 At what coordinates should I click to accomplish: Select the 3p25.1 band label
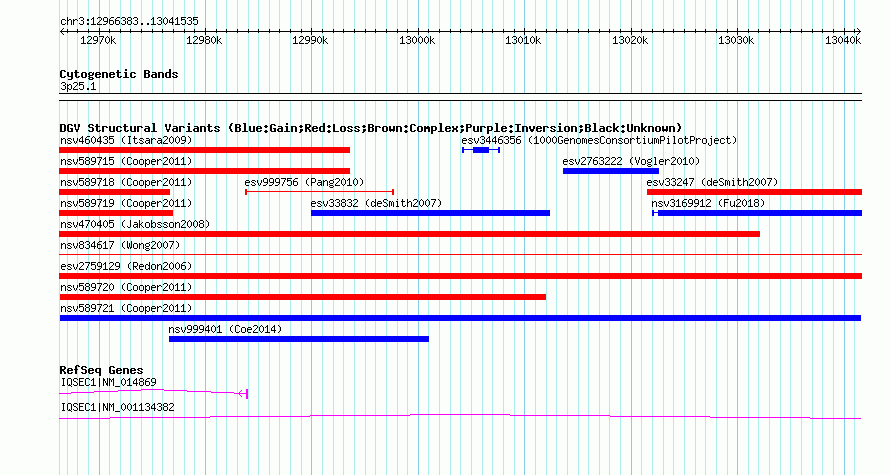(x=78, y=86)
